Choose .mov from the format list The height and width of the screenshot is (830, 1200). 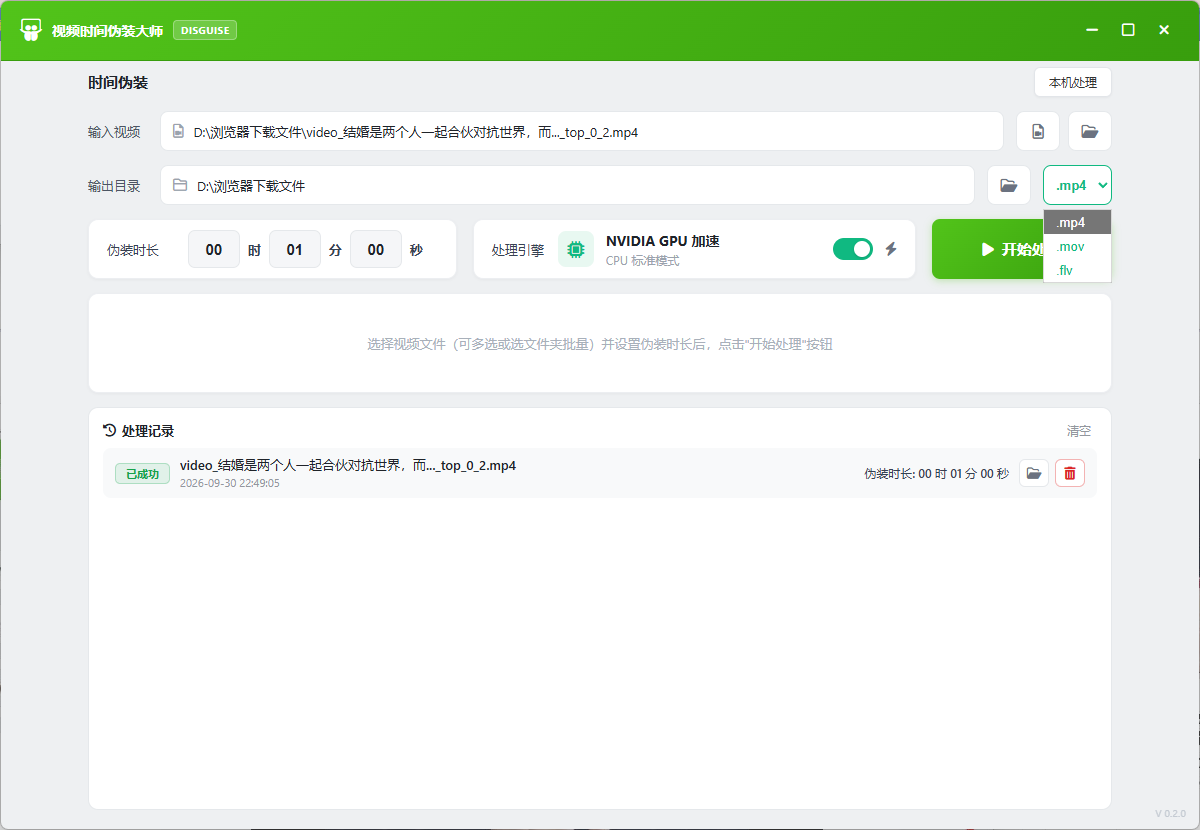pos(1077,246)
